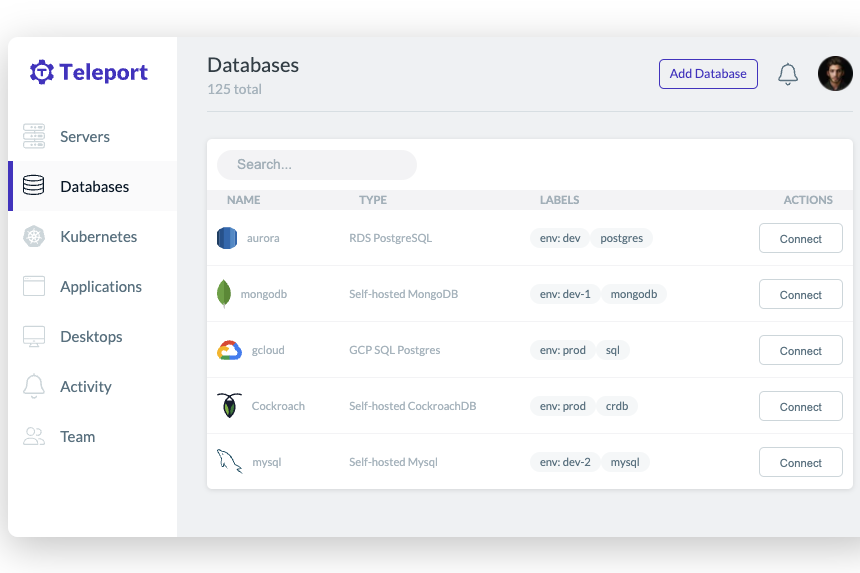Click the Databases cylinder icon in sidebar
The image size is (860, 573).
tap(33, 185)
